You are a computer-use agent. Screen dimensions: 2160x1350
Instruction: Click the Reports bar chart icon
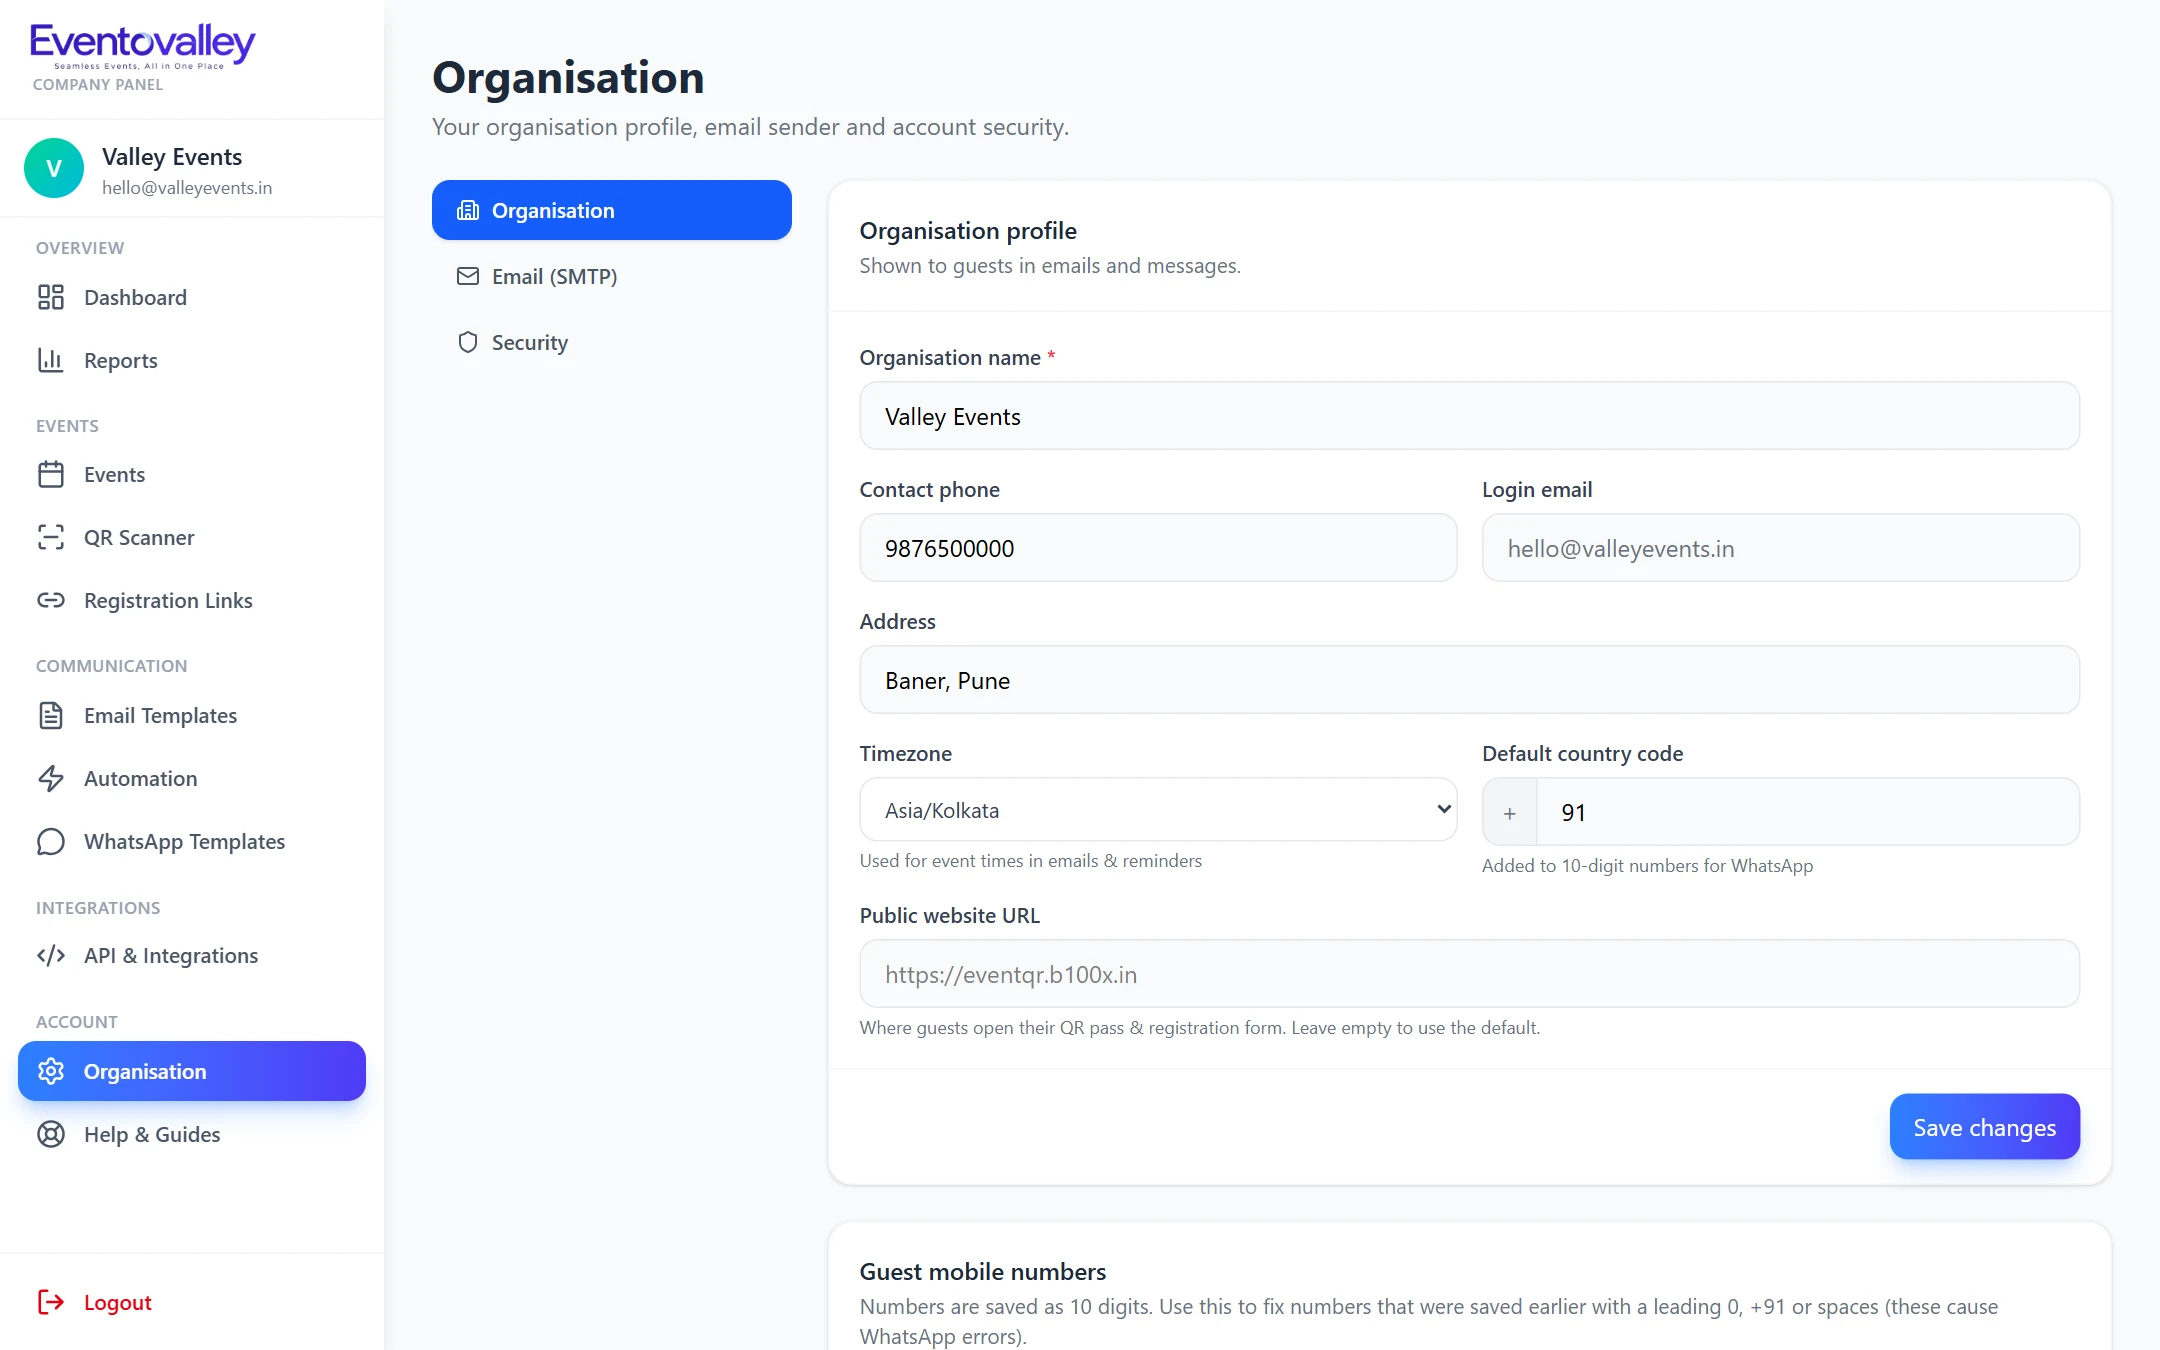(51, 360)
